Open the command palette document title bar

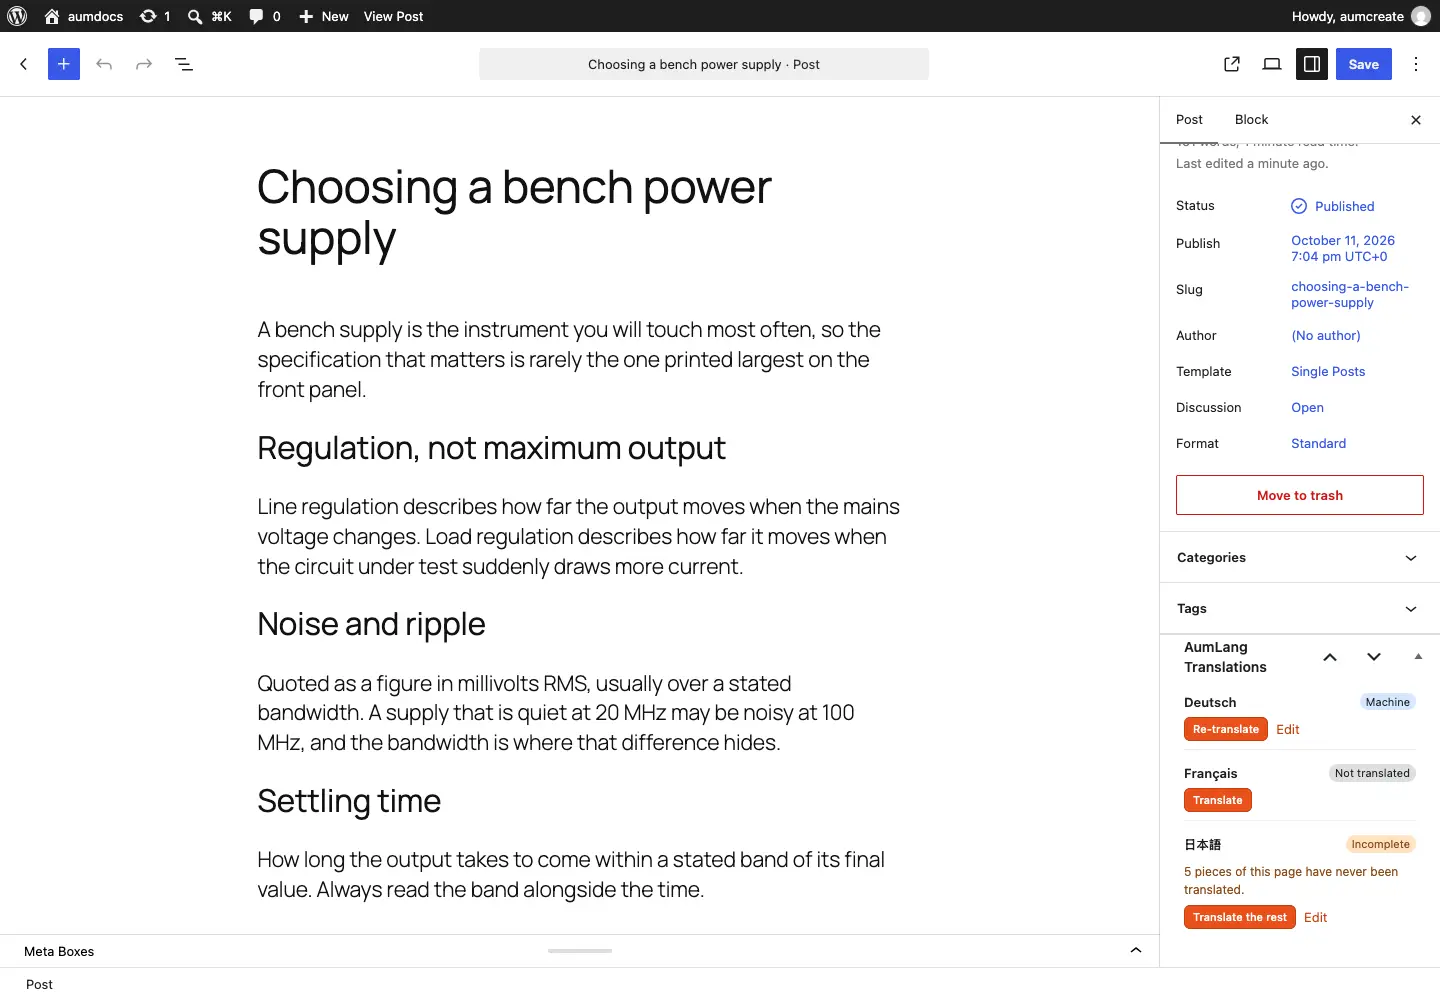click(704, 64)
